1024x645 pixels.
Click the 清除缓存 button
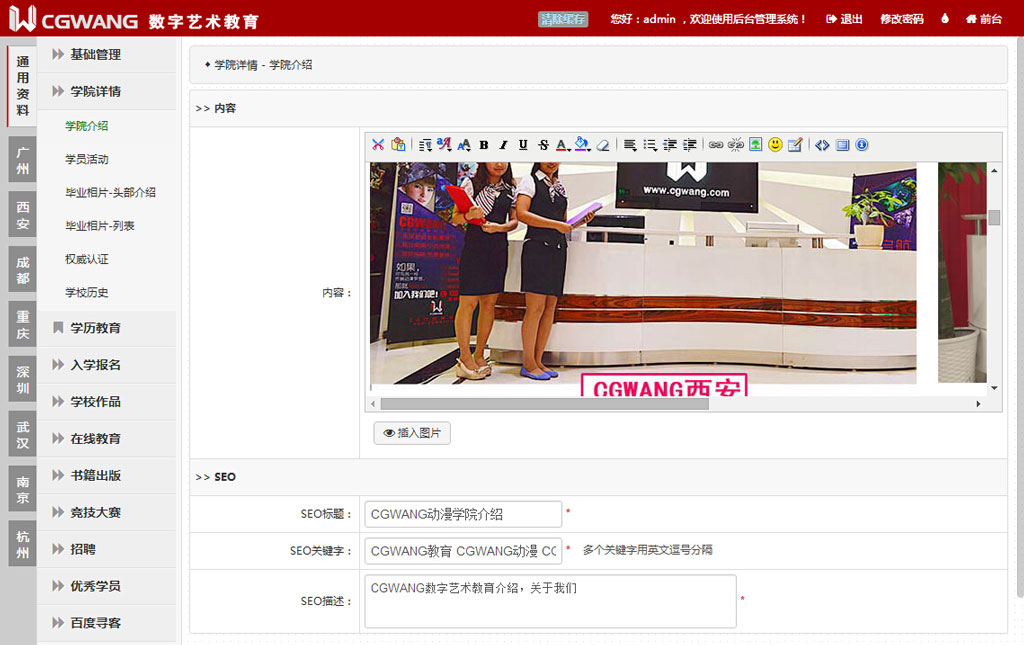tap(563, 19)
